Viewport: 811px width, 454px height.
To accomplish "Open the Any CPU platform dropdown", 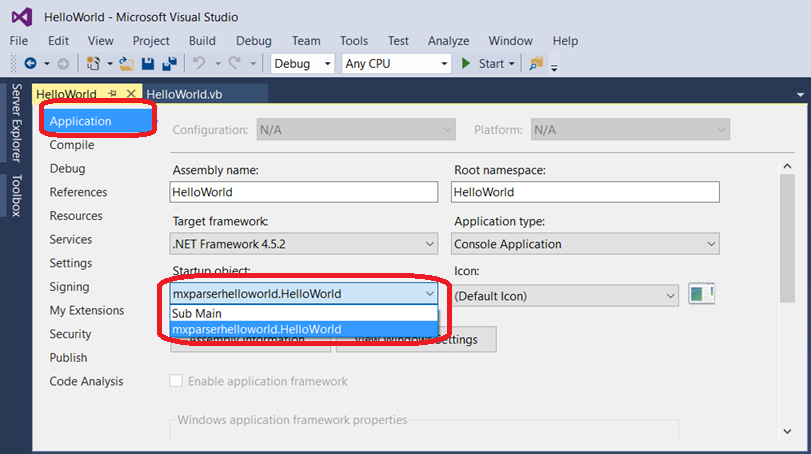I will click(x=396, y=64).
